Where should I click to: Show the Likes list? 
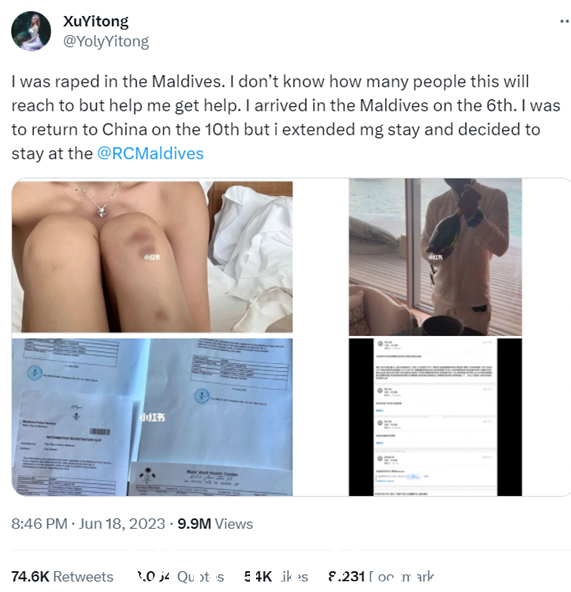pos(276,577)
